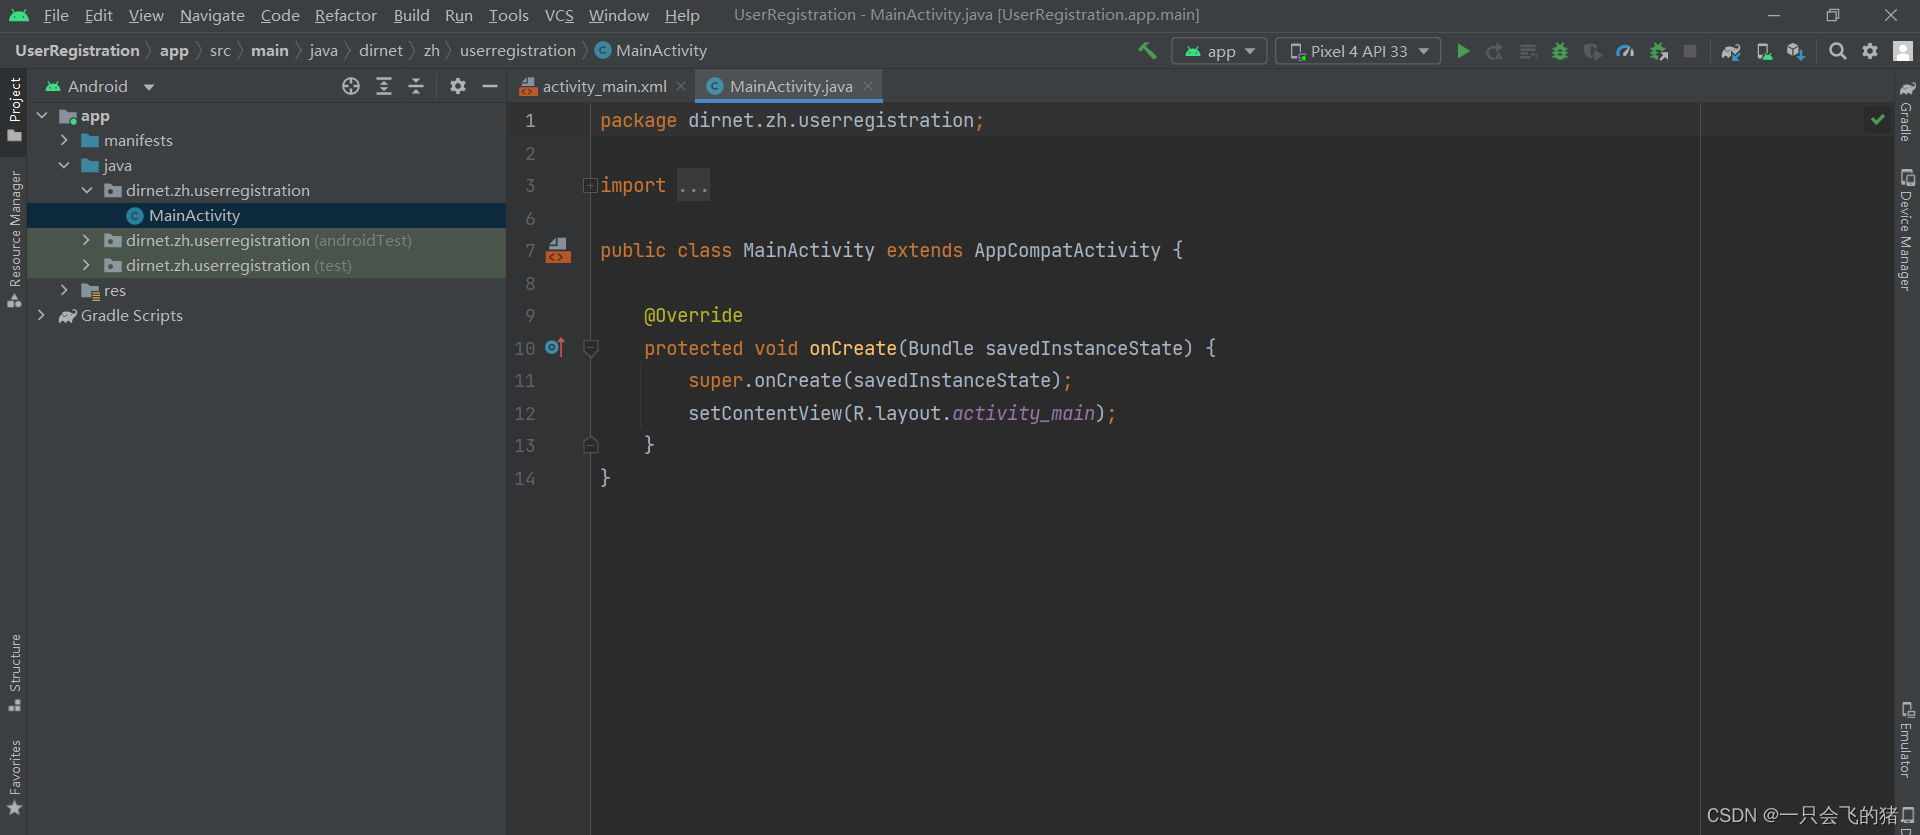Click the user account avatar icon
The height and width of the screenshot is (835, 1920).
pos(1903,51)
